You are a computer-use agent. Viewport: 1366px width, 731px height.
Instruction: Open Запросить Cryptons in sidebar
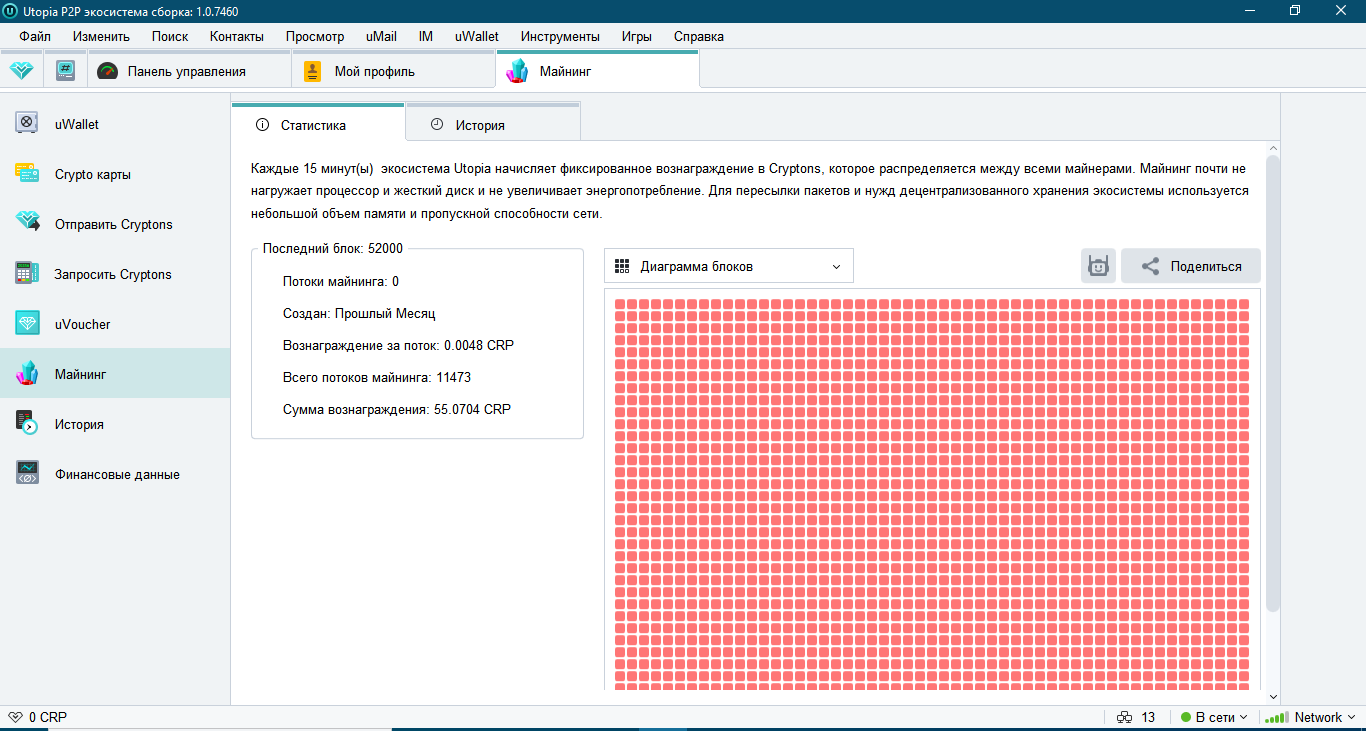pyautogui.click(x=115, y=274)
